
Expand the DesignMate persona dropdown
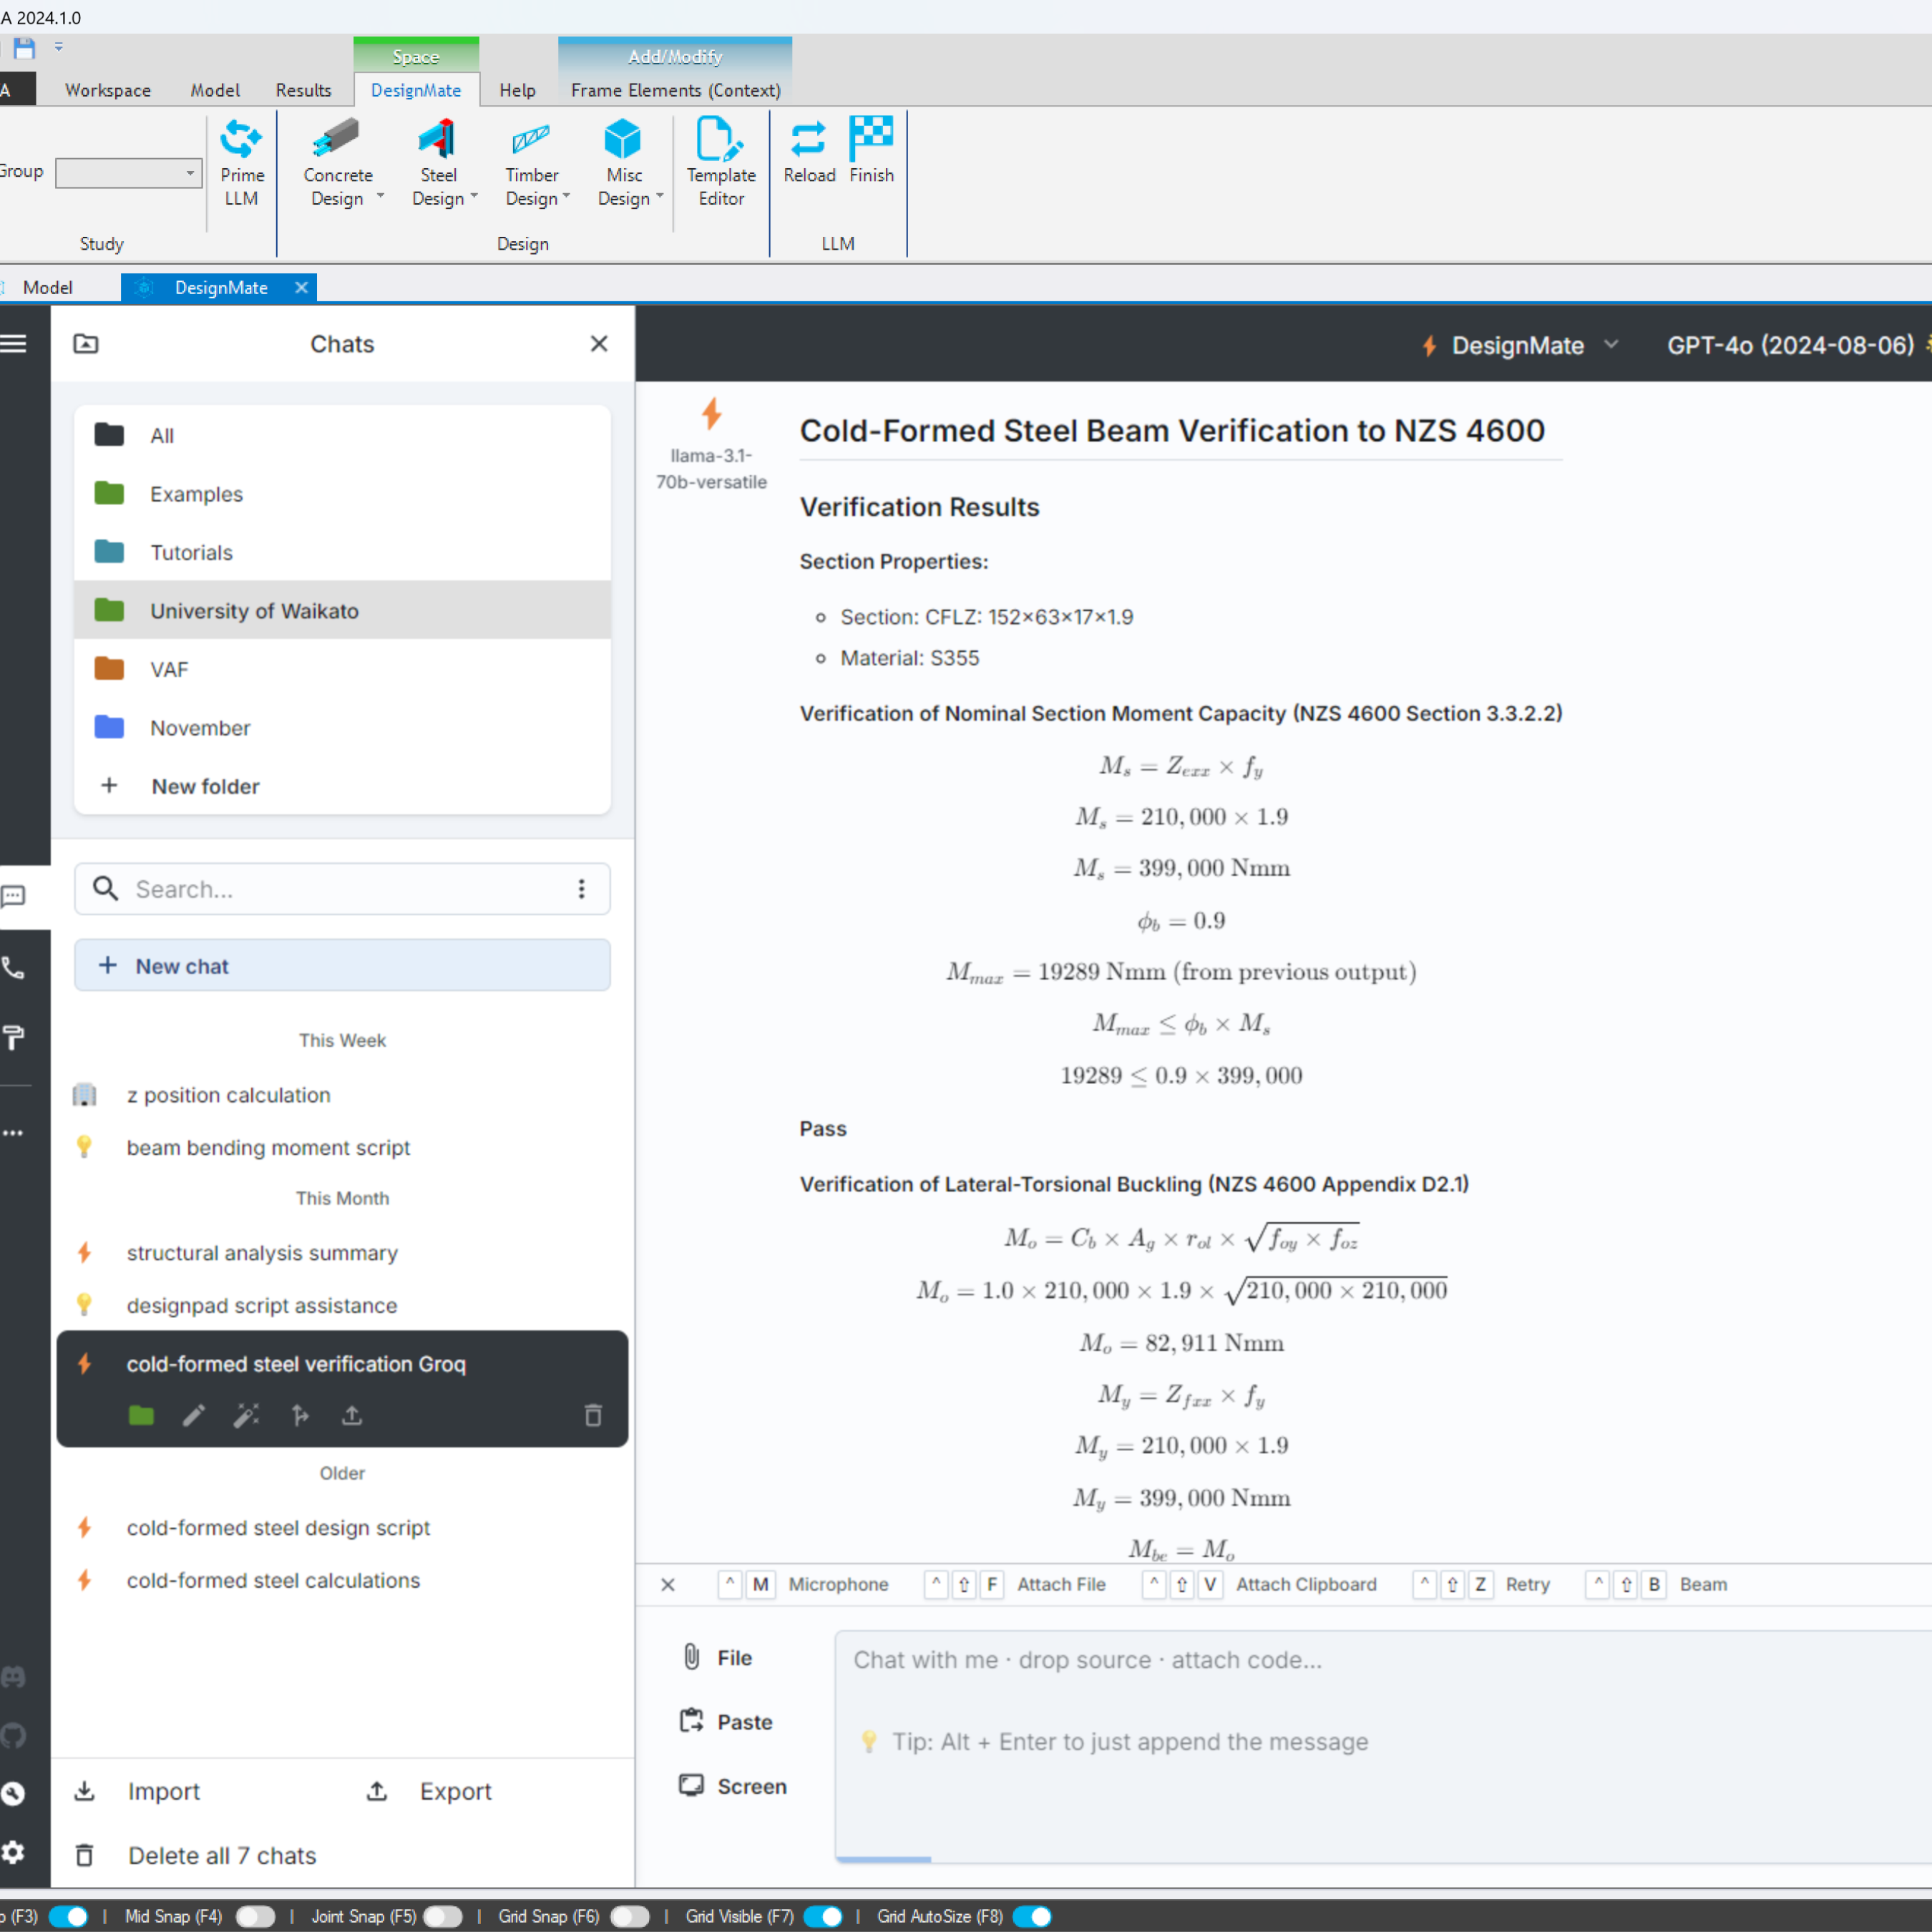[x=1519, y=345]
